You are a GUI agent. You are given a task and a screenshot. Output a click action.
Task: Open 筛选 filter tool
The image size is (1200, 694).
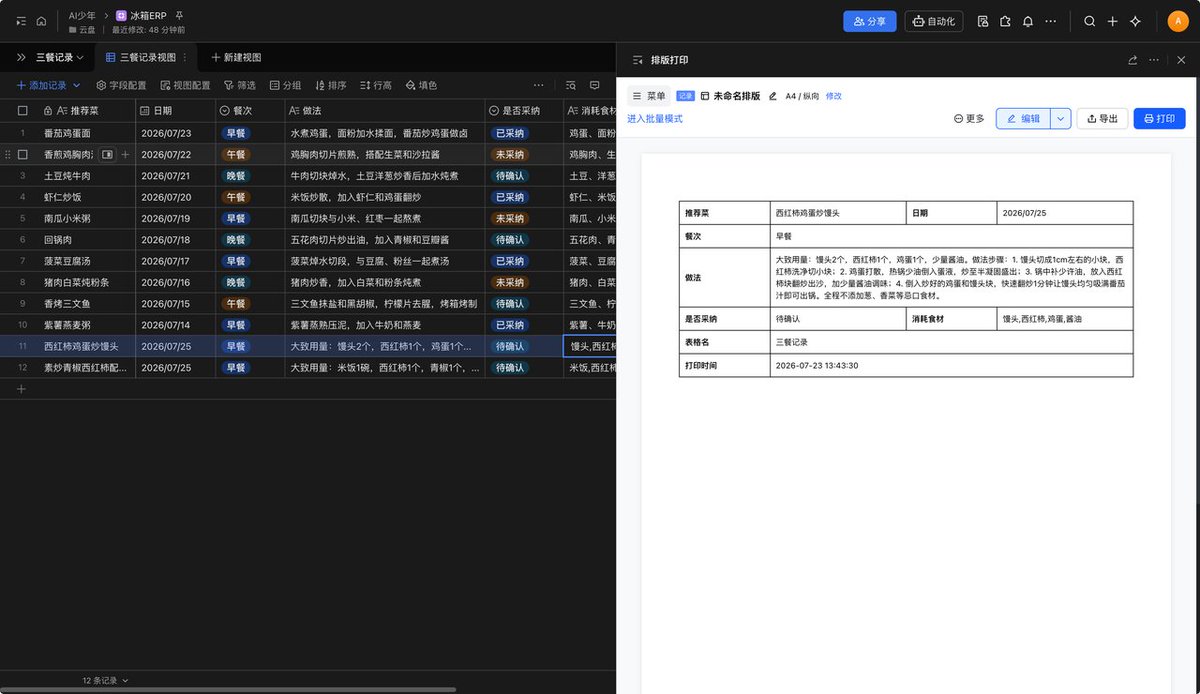pos(240,86)
